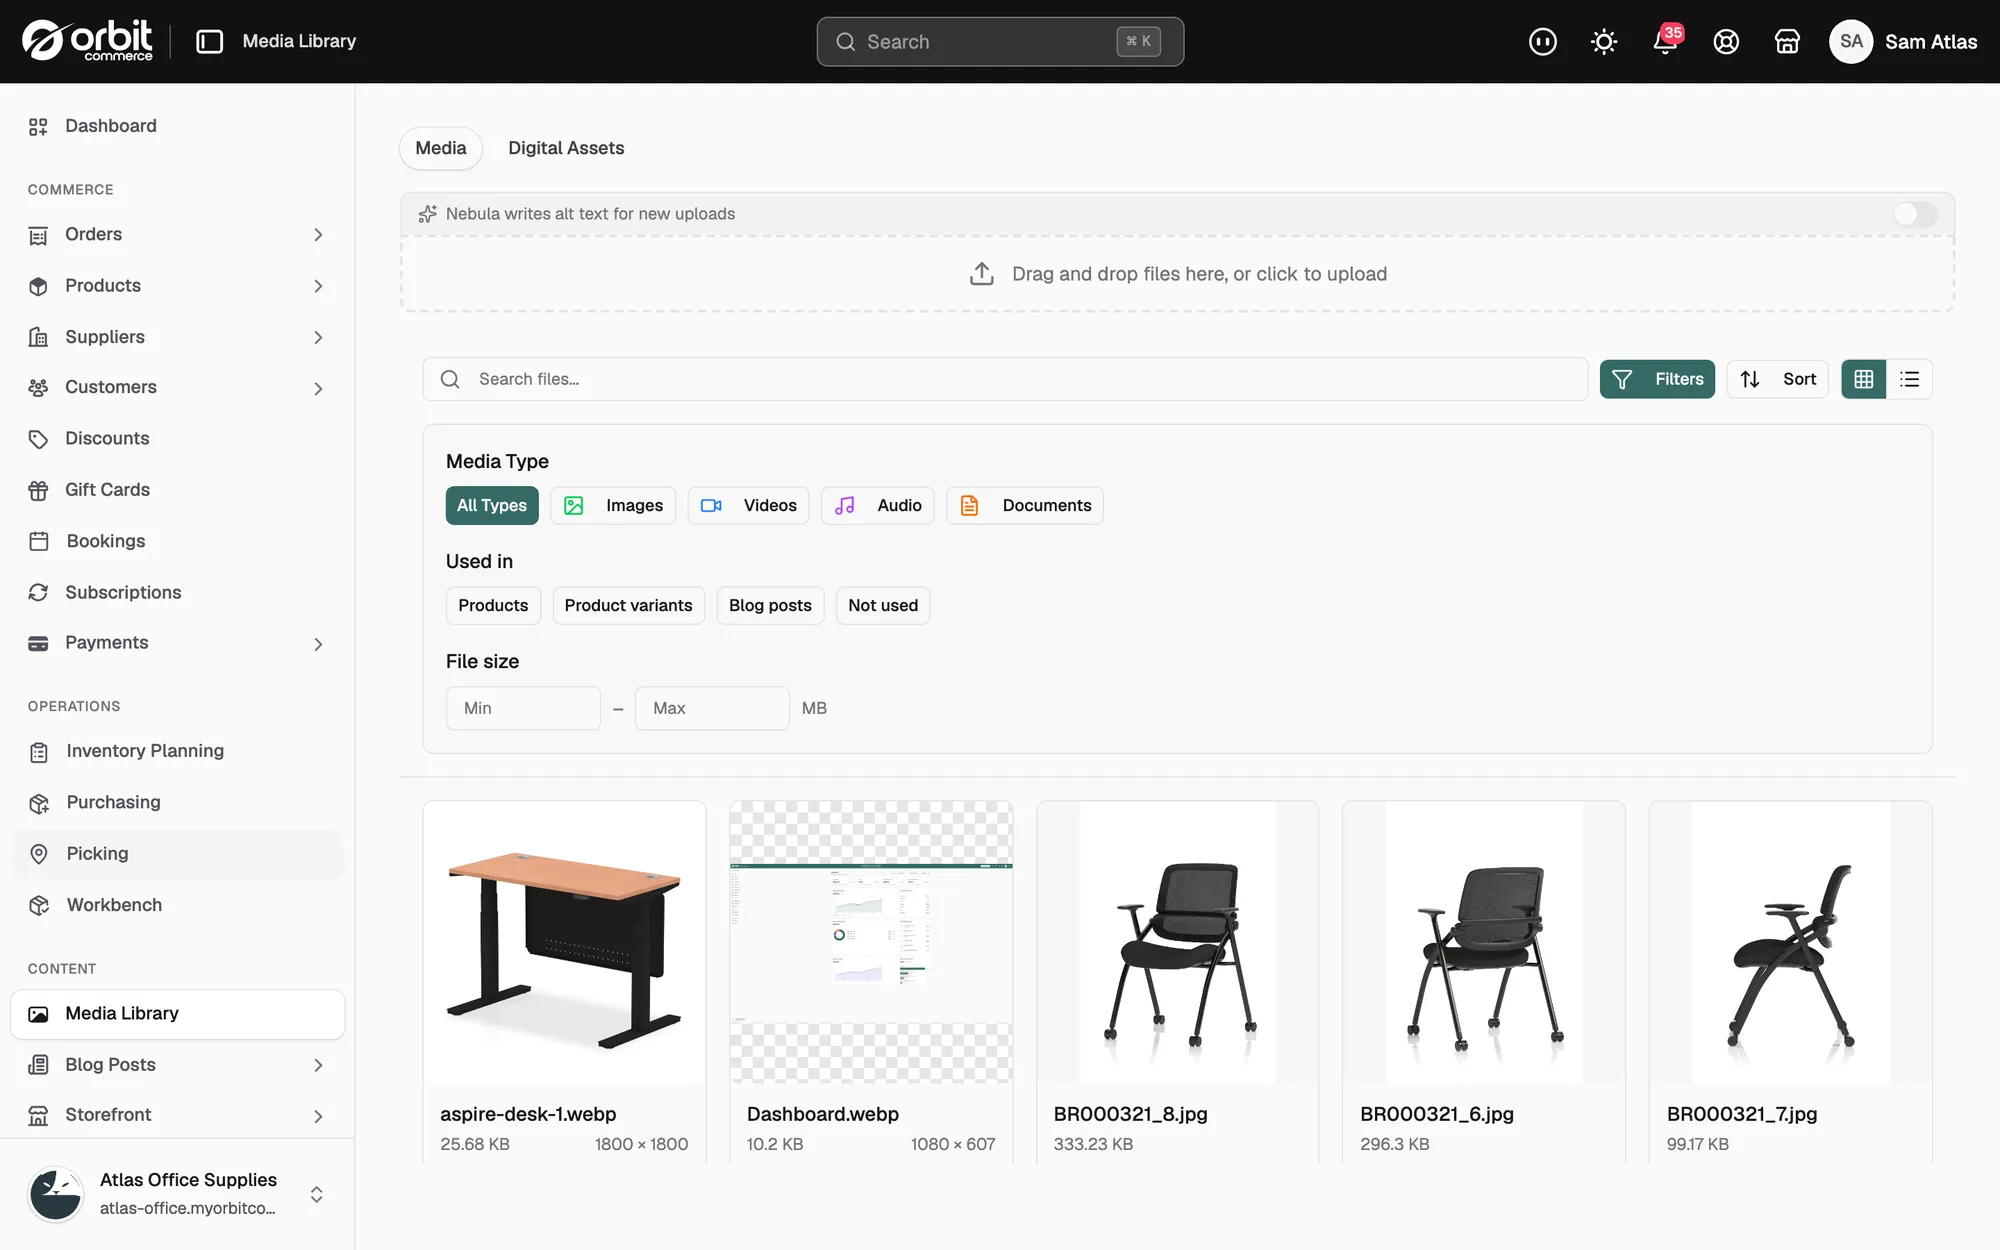Open Bookings in sidebar
The height and width of the screenshot is (1250, 2000).
click(x=178, y=541)
